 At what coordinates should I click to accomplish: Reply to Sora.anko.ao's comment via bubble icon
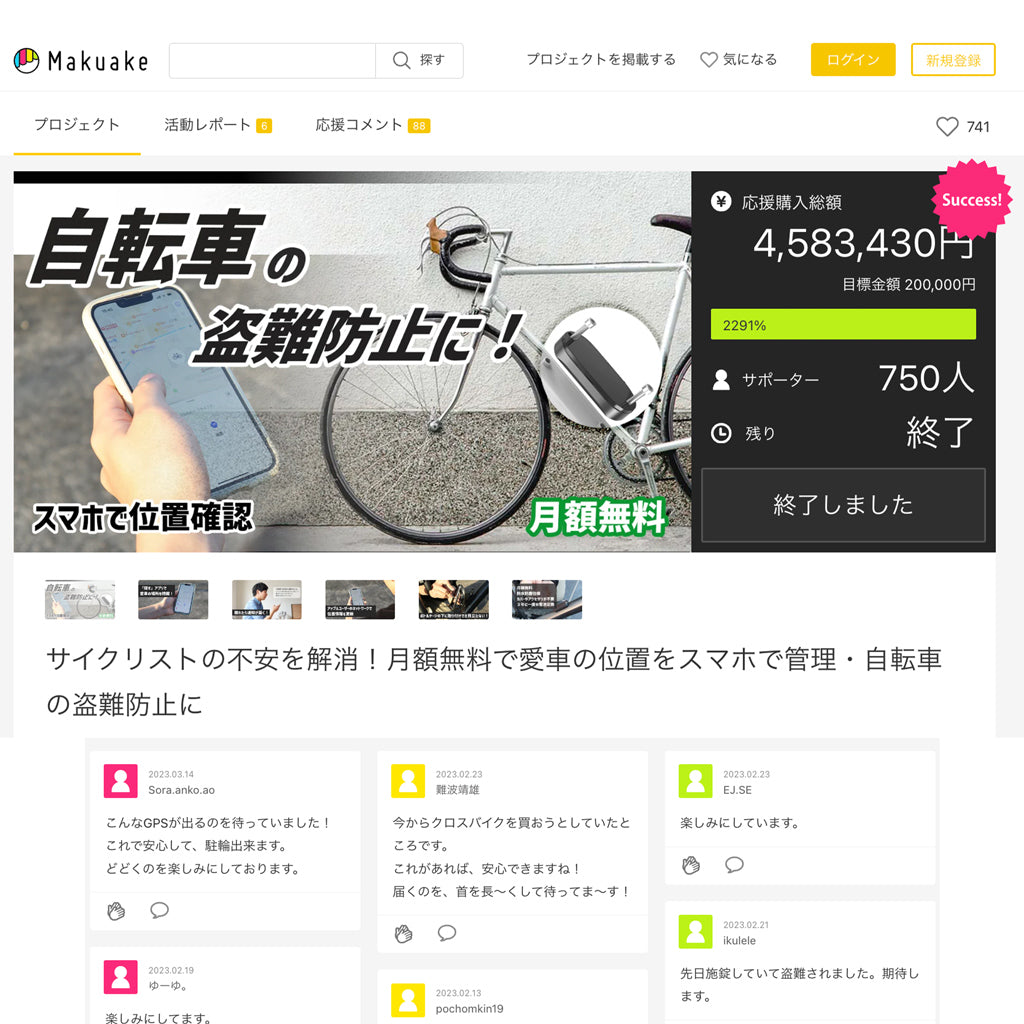pyautogui.click(x=159, y=910)
